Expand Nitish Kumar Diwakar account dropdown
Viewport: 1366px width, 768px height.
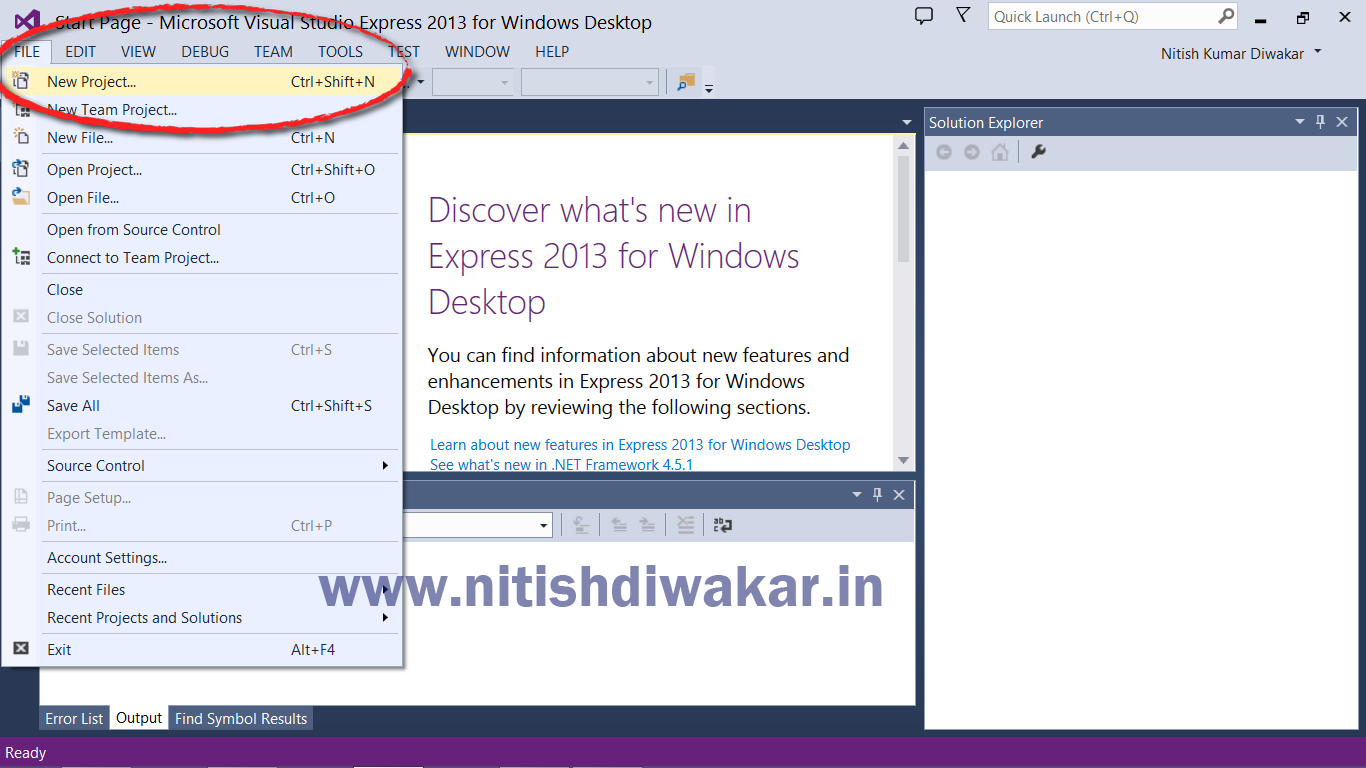click(x=1318, y=51)
